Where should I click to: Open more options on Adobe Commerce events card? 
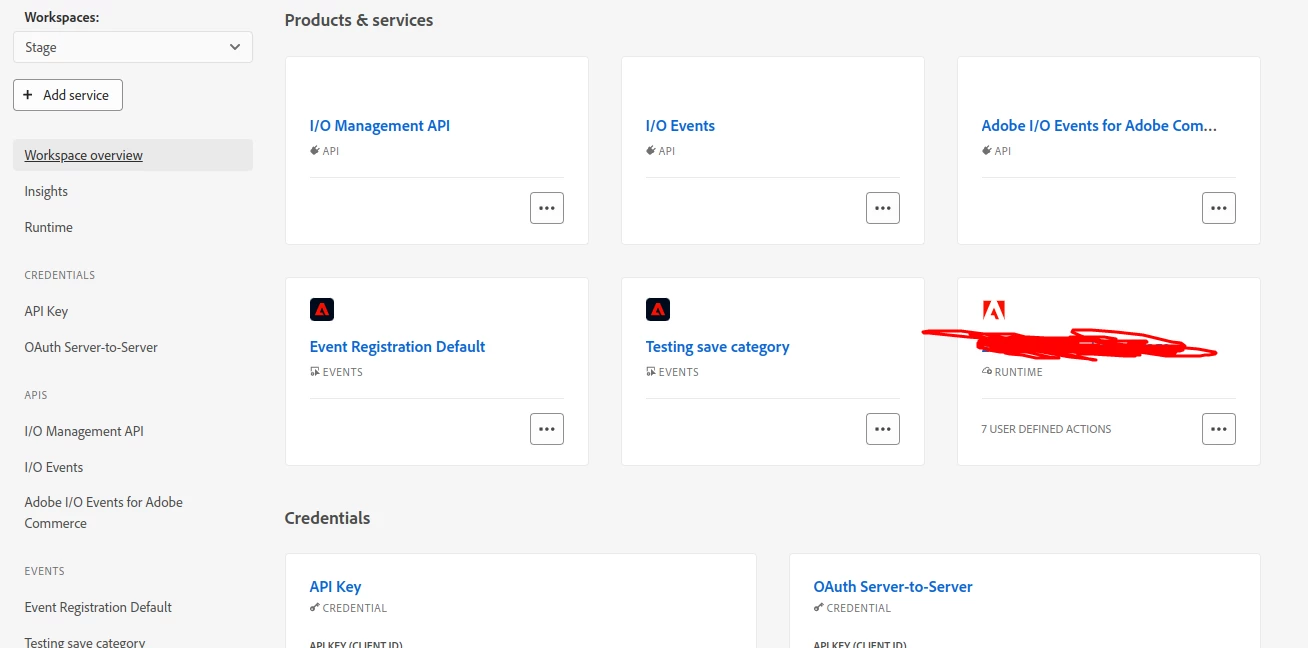[x=1219, y=208]
